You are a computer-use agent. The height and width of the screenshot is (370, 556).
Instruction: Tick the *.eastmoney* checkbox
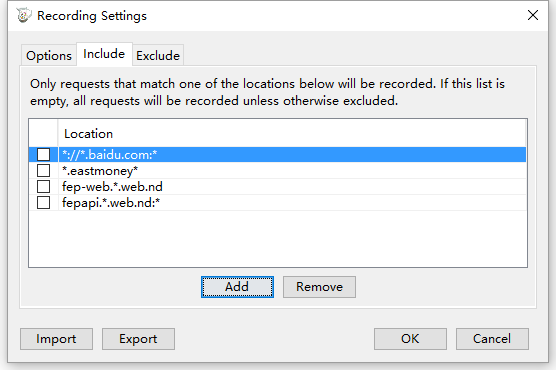44,171
